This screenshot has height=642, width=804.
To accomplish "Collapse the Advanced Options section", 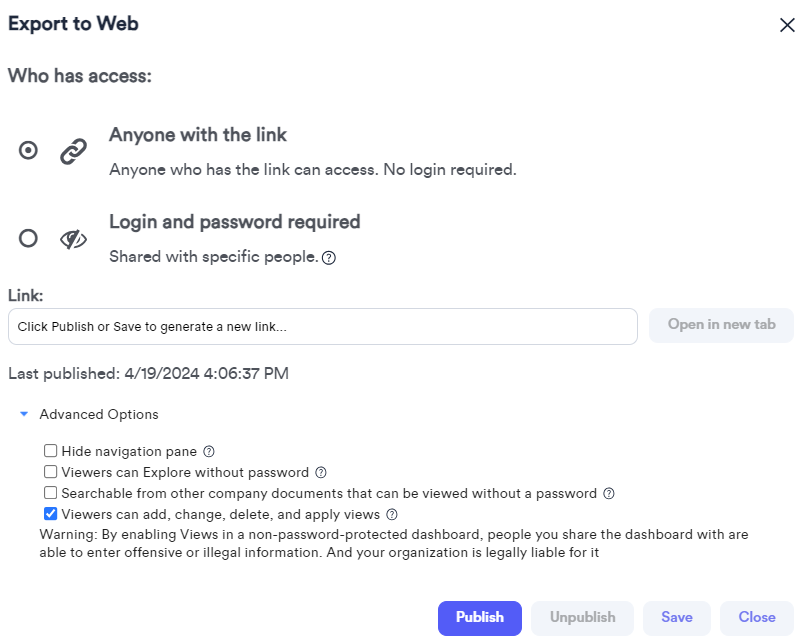I will (24, 414).
